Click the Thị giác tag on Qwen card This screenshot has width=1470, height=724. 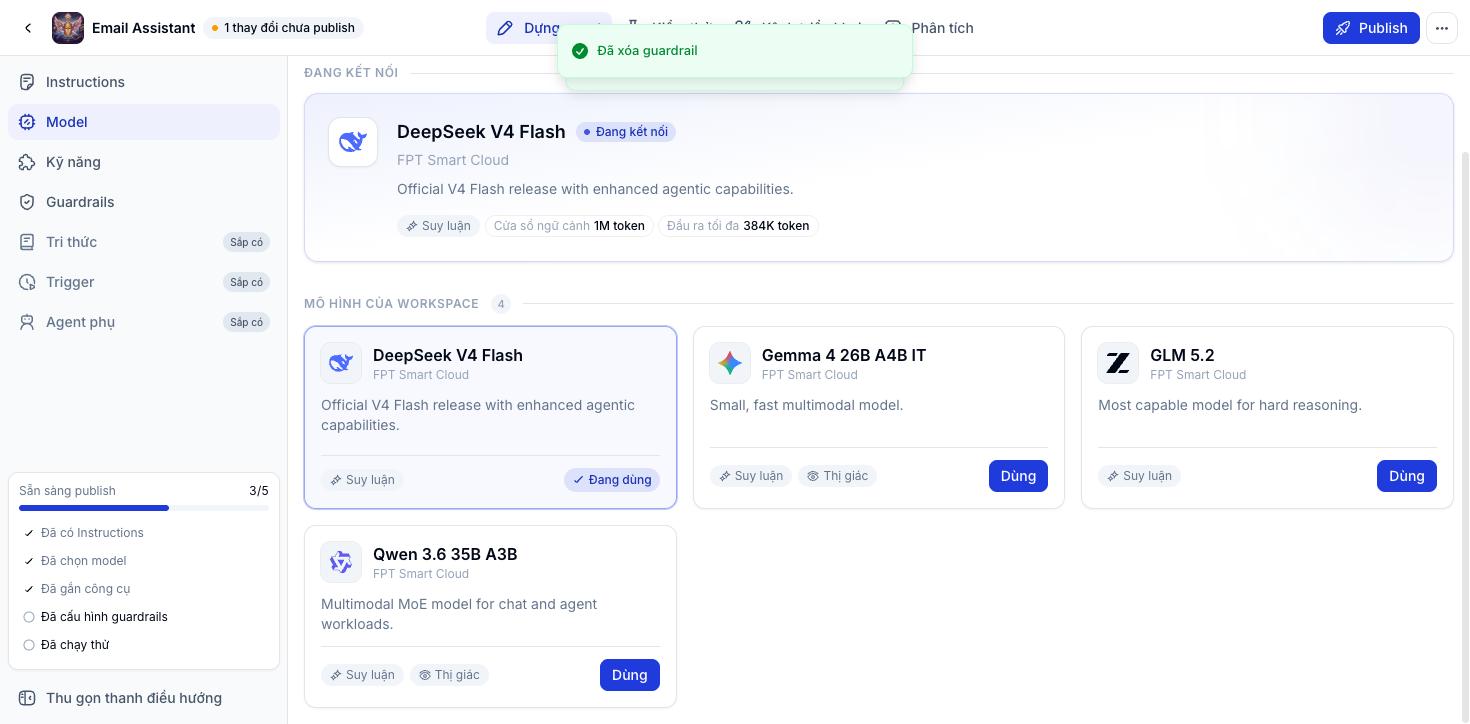[449, 675]
